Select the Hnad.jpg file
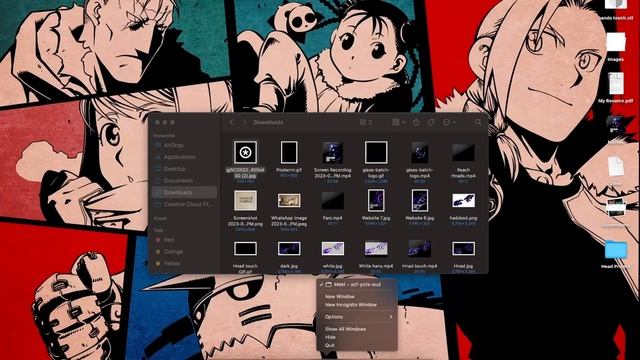 (x=463, y=249)
